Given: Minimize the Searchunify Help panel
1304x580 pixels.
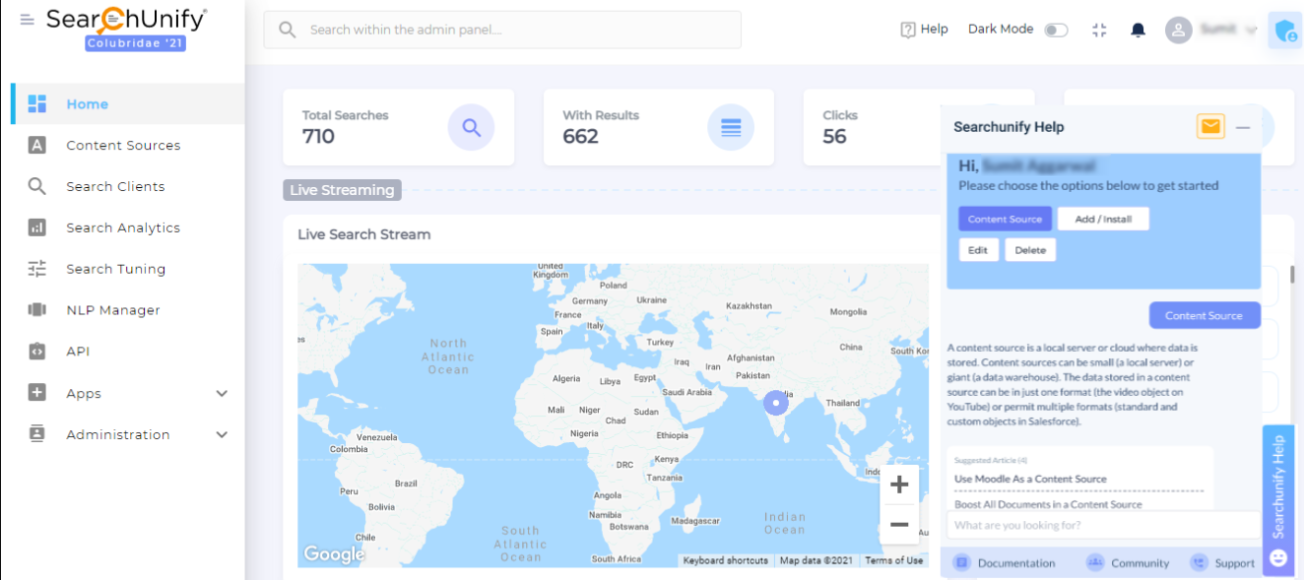Looking at the screenshot, I should 1243,128.
